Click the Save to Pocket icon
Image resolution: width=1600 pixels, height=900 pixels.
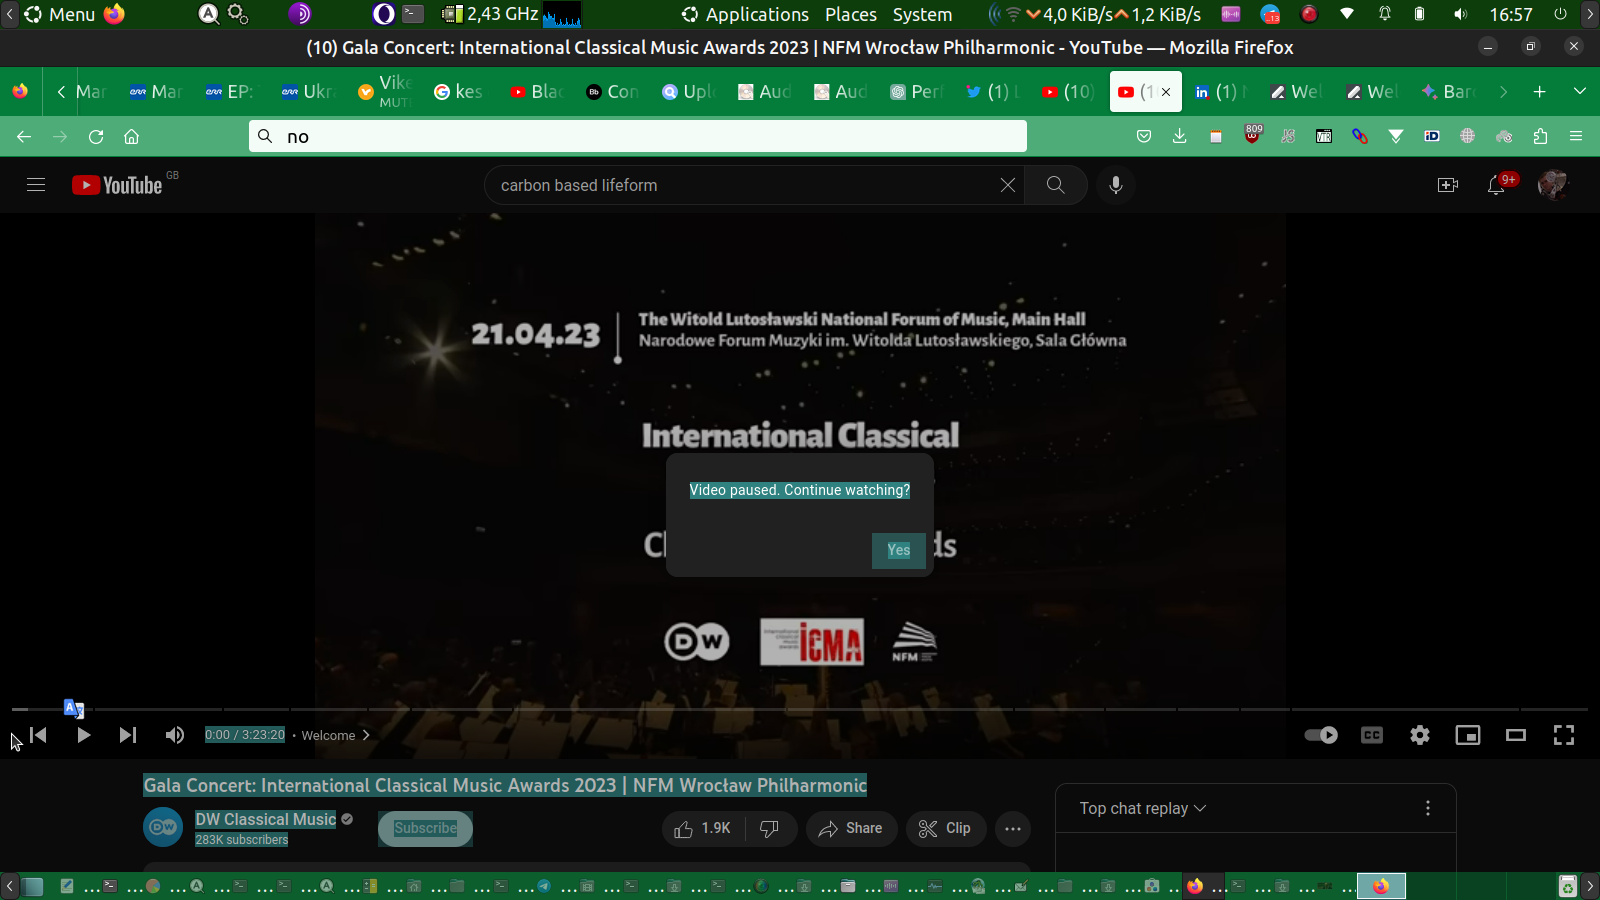(x=1144, y=136)
